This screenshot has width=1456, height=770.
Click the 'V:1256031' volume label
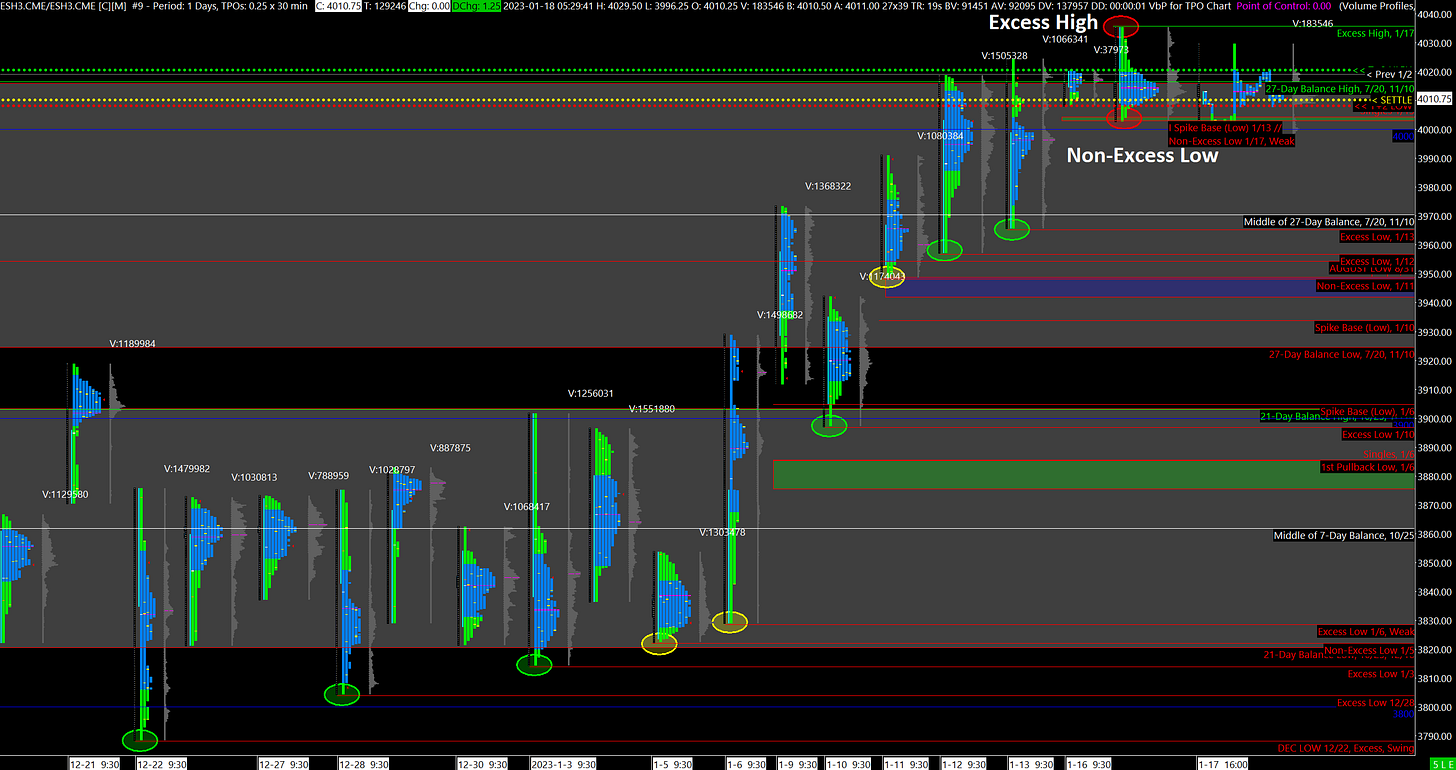[x=591, y=393]
